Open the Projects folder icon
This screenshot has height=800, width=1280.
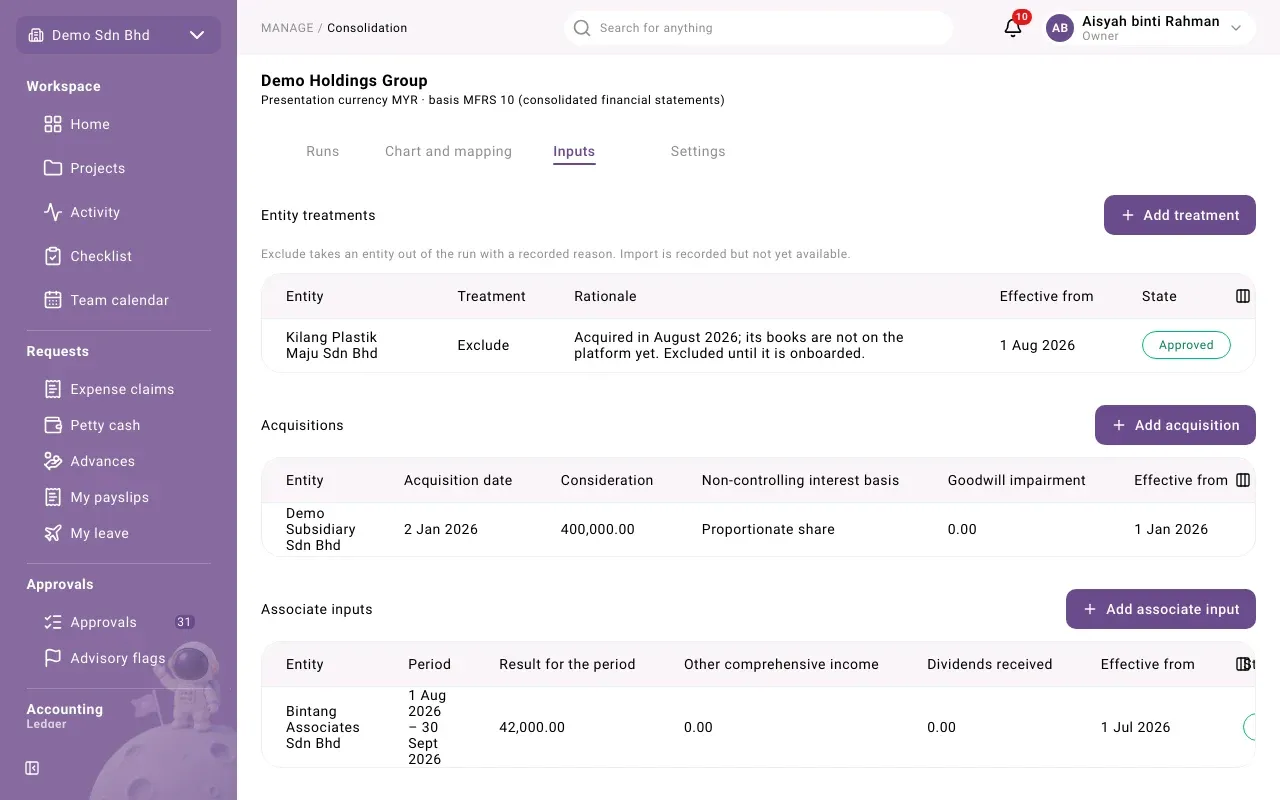pos(53,168)
